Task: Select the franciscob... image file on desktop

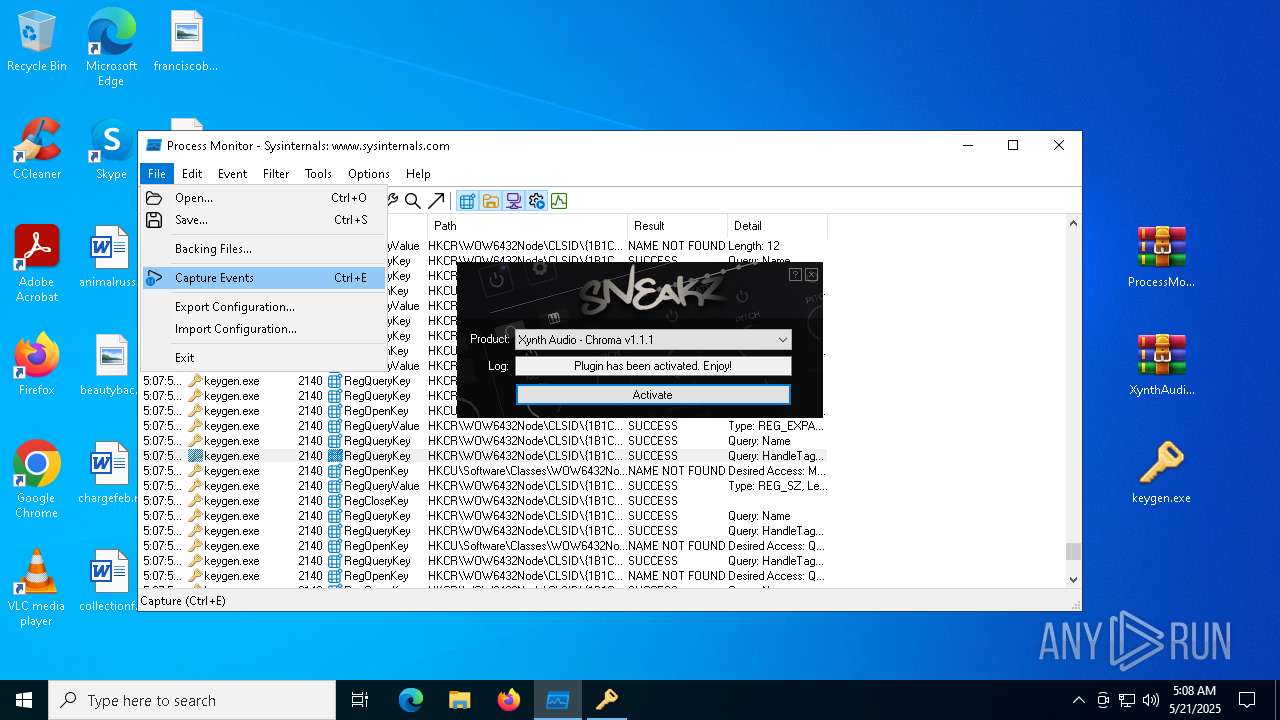Action: [186, 42]
